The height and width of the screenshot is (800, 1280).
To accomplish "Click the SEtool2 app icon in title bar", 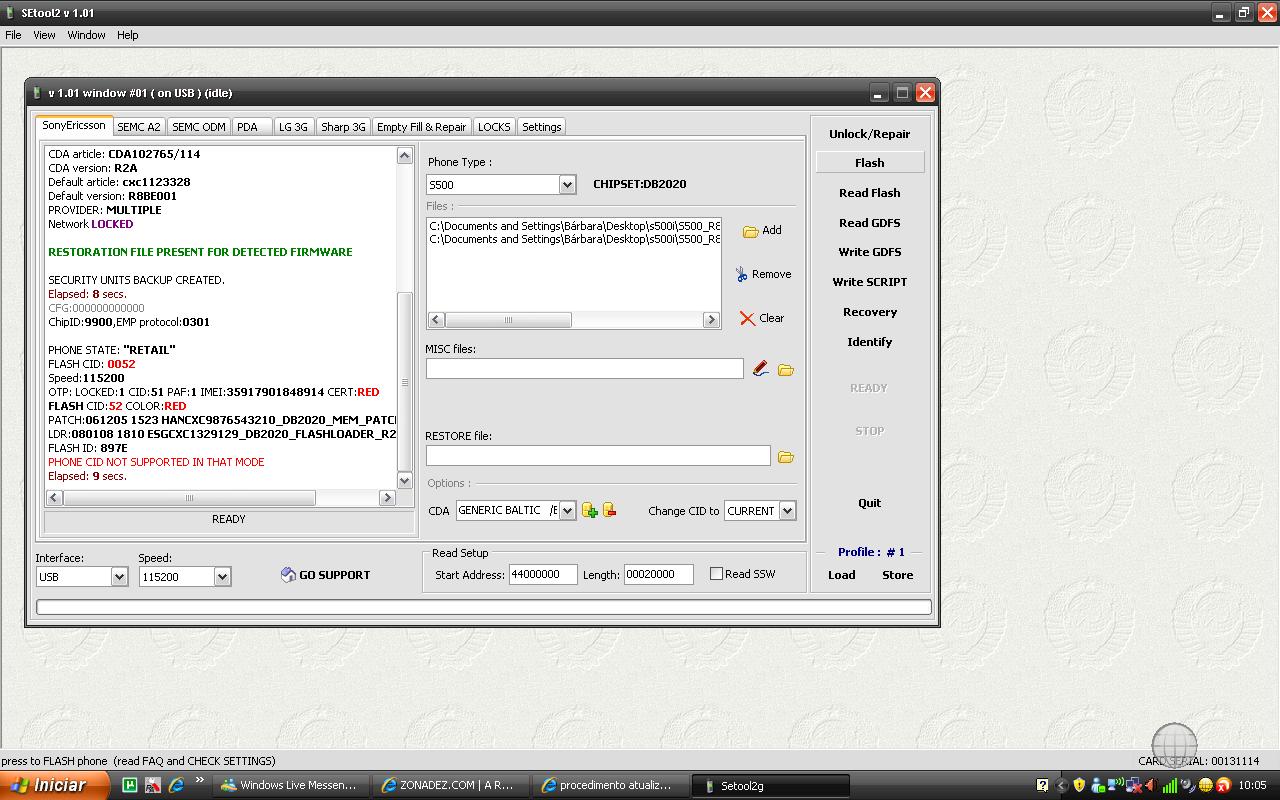I will [10, 13].
